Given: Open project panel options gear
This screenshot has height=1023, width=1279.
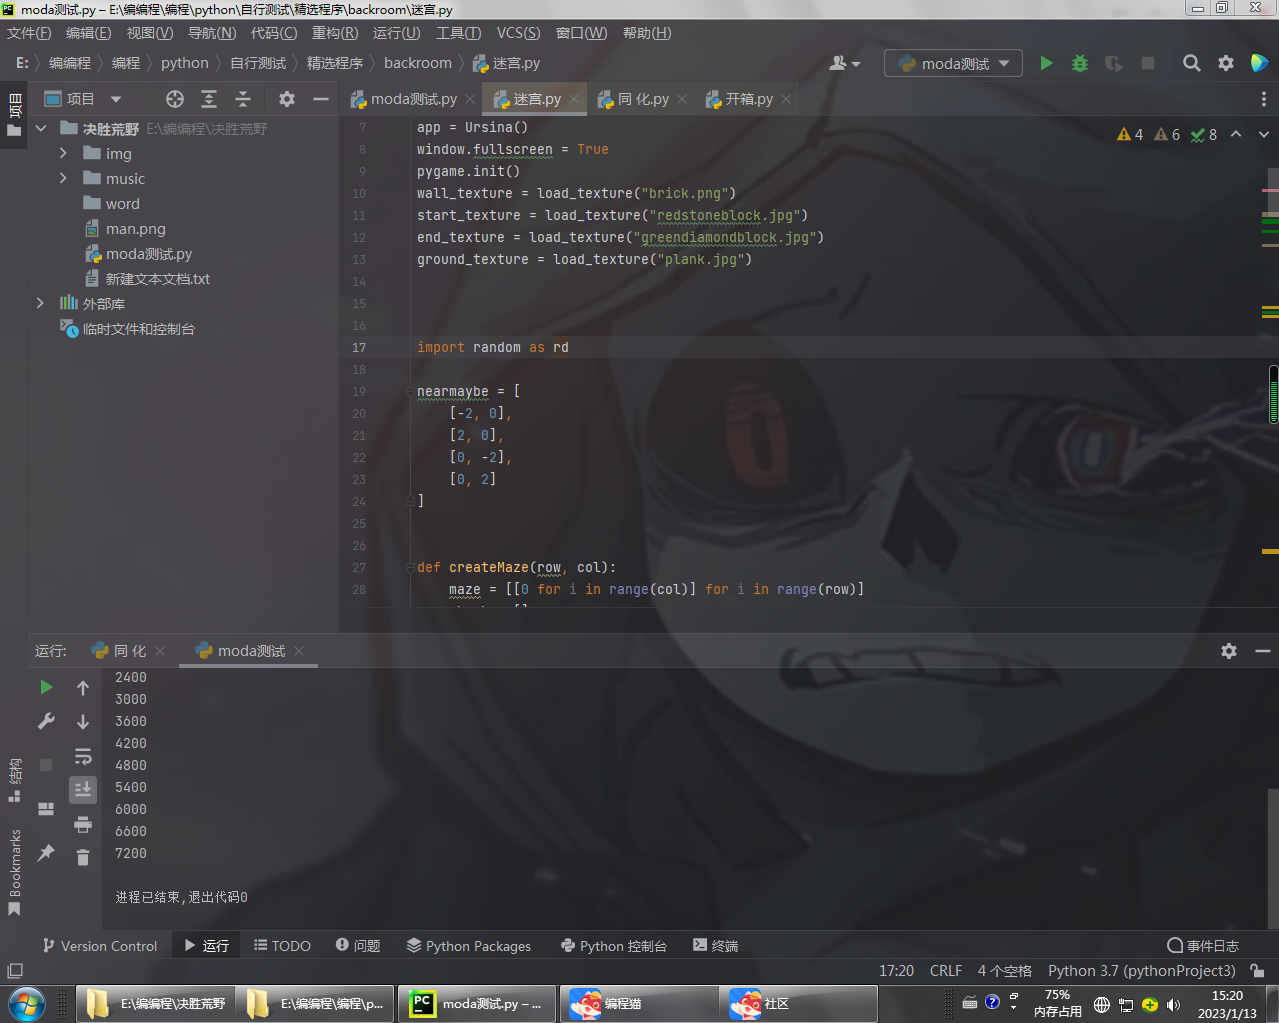Looking at the screenshot, I should point(287,99).
